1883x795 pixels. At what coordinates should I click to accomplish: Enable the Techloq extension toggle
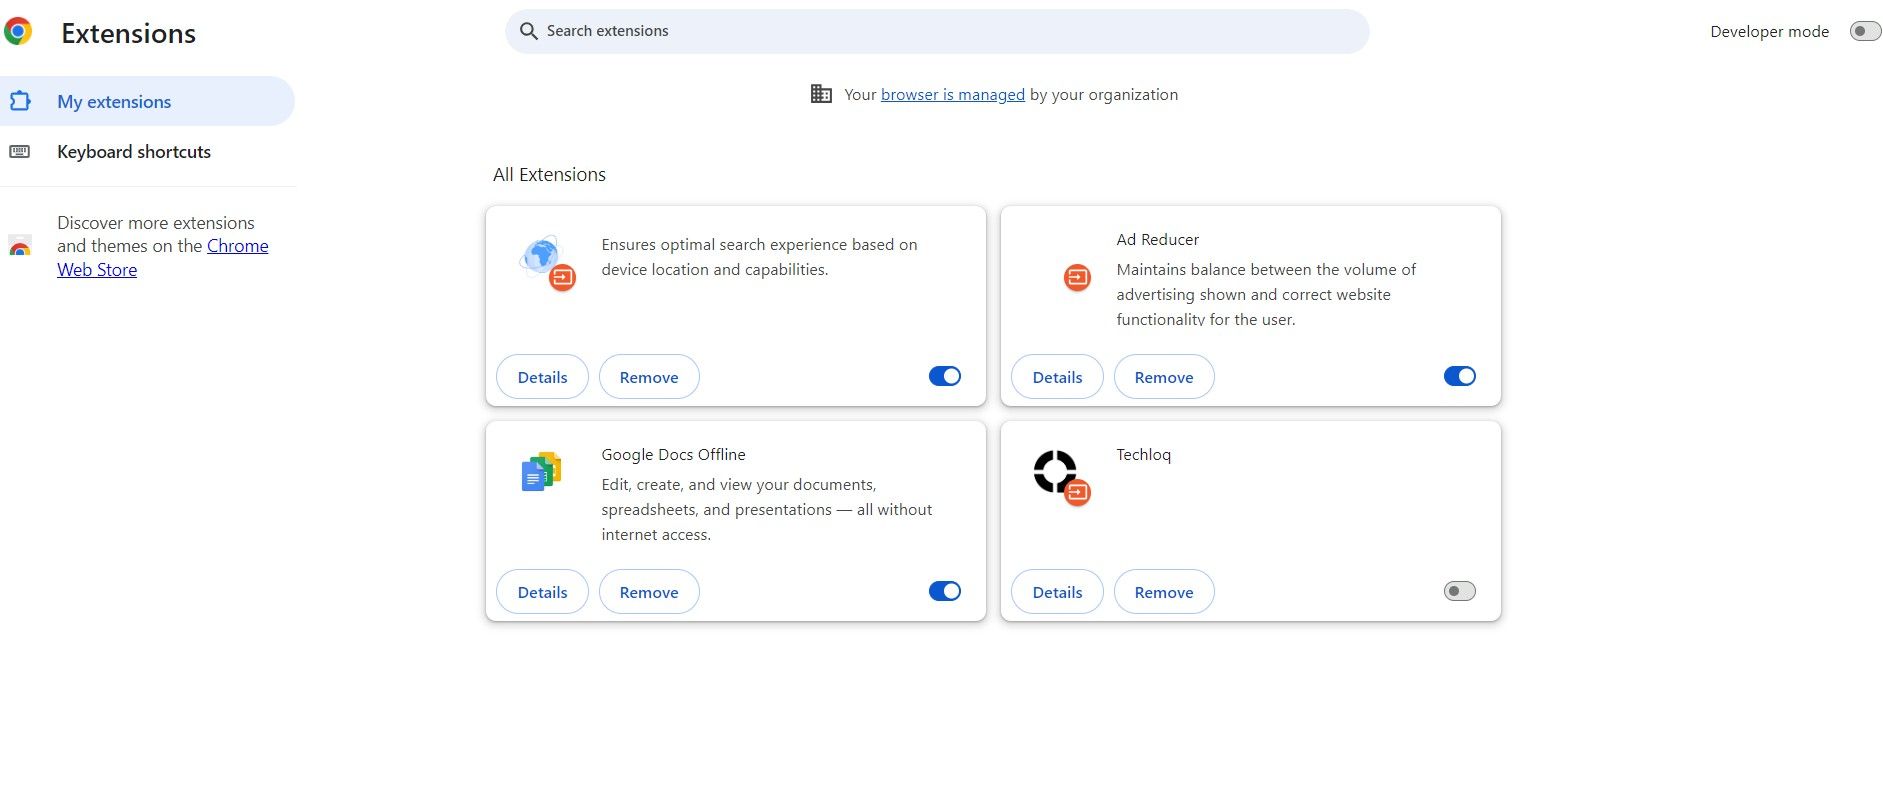(1459, 591)
